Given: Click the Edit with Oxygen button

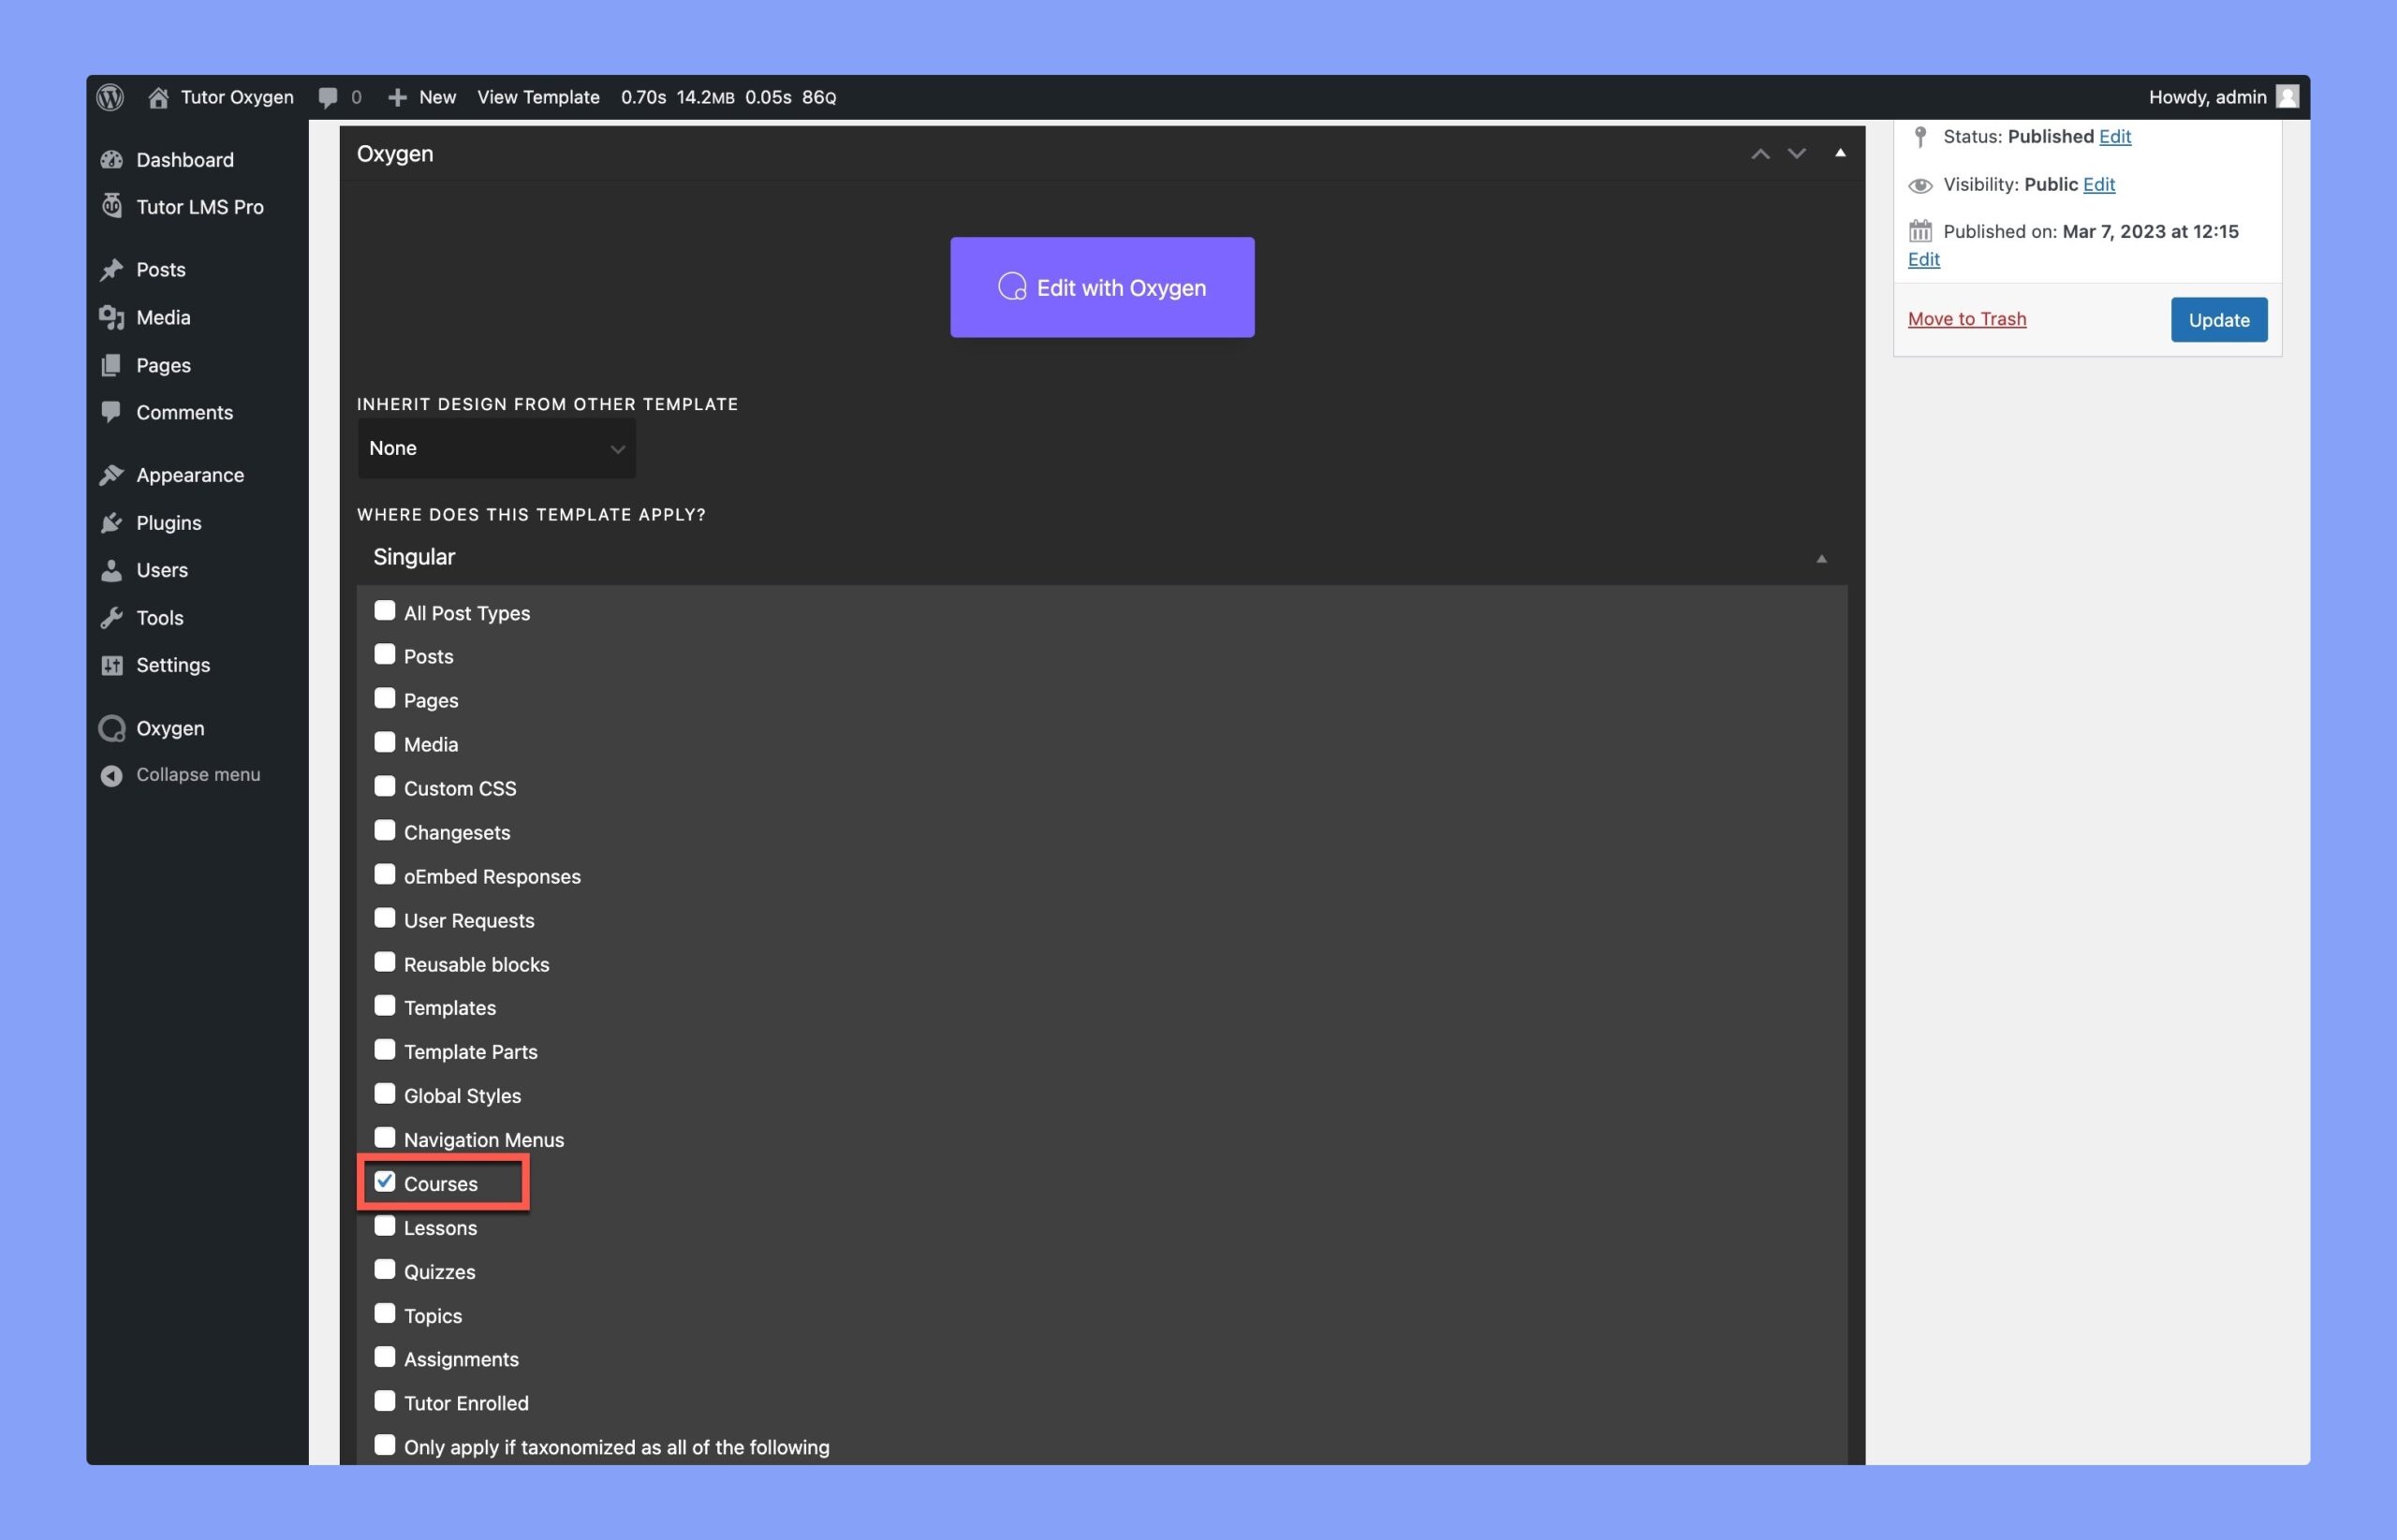Looking at the screenshot, I should pos(1102,286).
